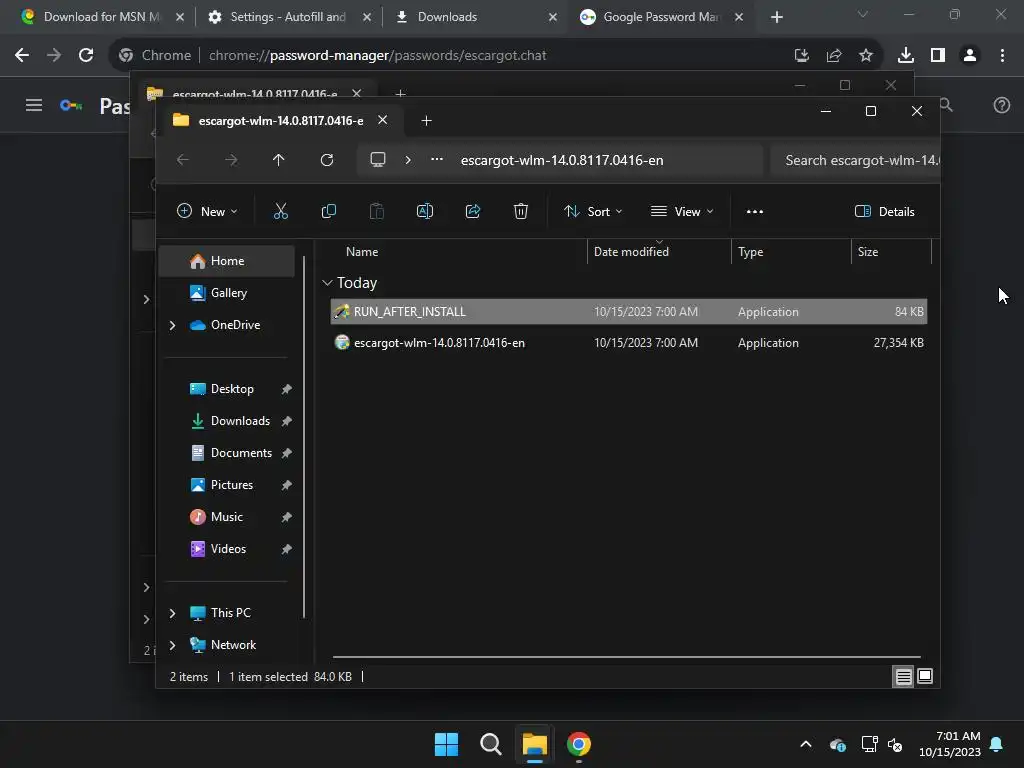Viewport: 1024px width, 768px height.
Task: Switch to details list view in status bar
Action: 903,677
